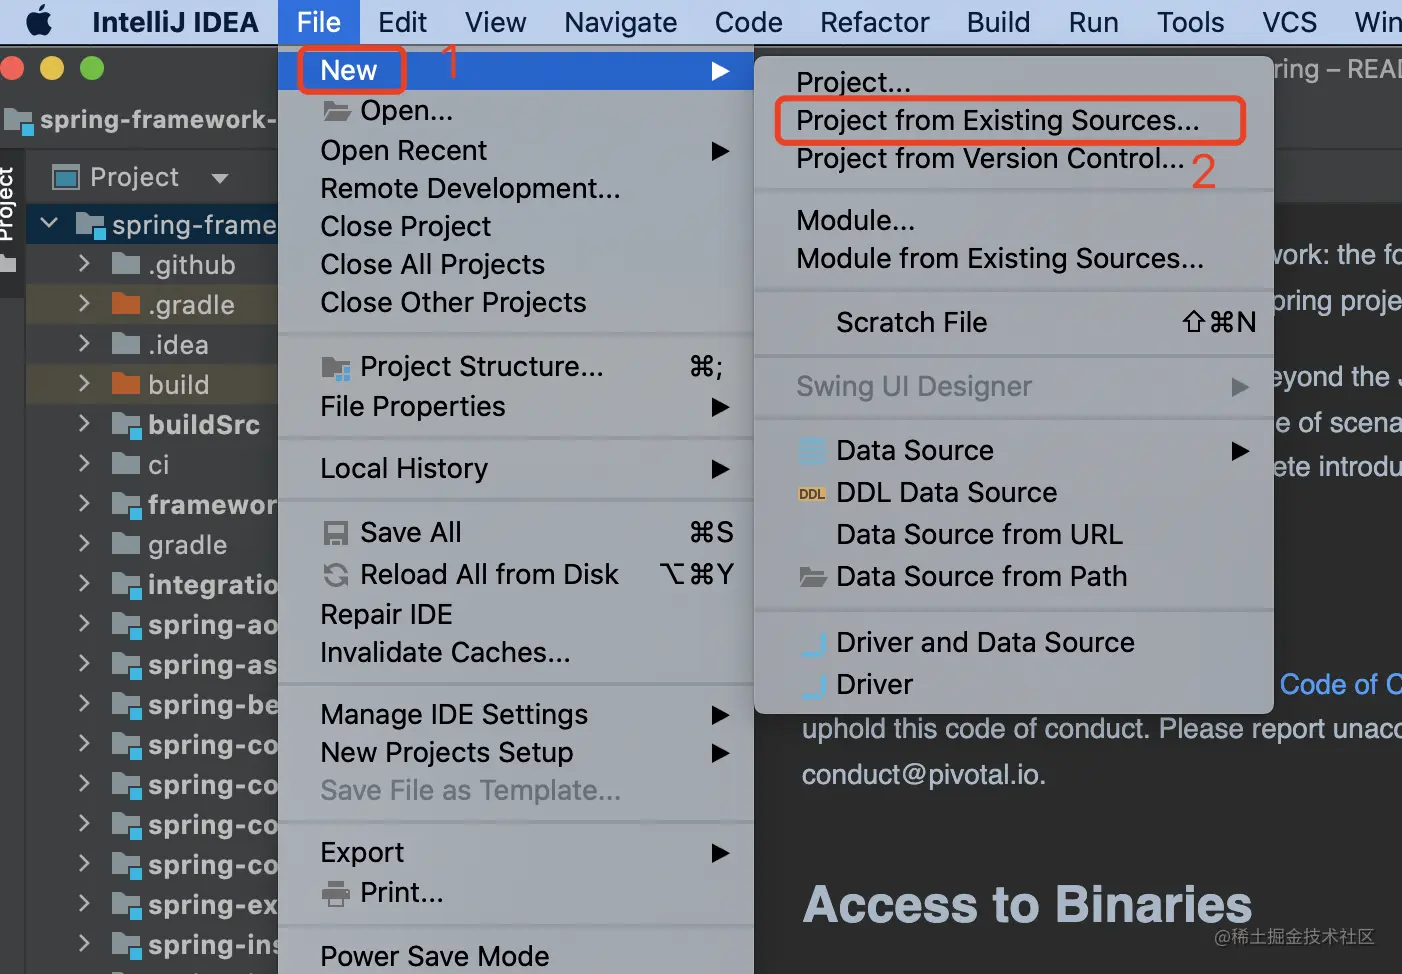Click the Save All floppy disk icon
1402x974 pixels.
click(336, 533)
